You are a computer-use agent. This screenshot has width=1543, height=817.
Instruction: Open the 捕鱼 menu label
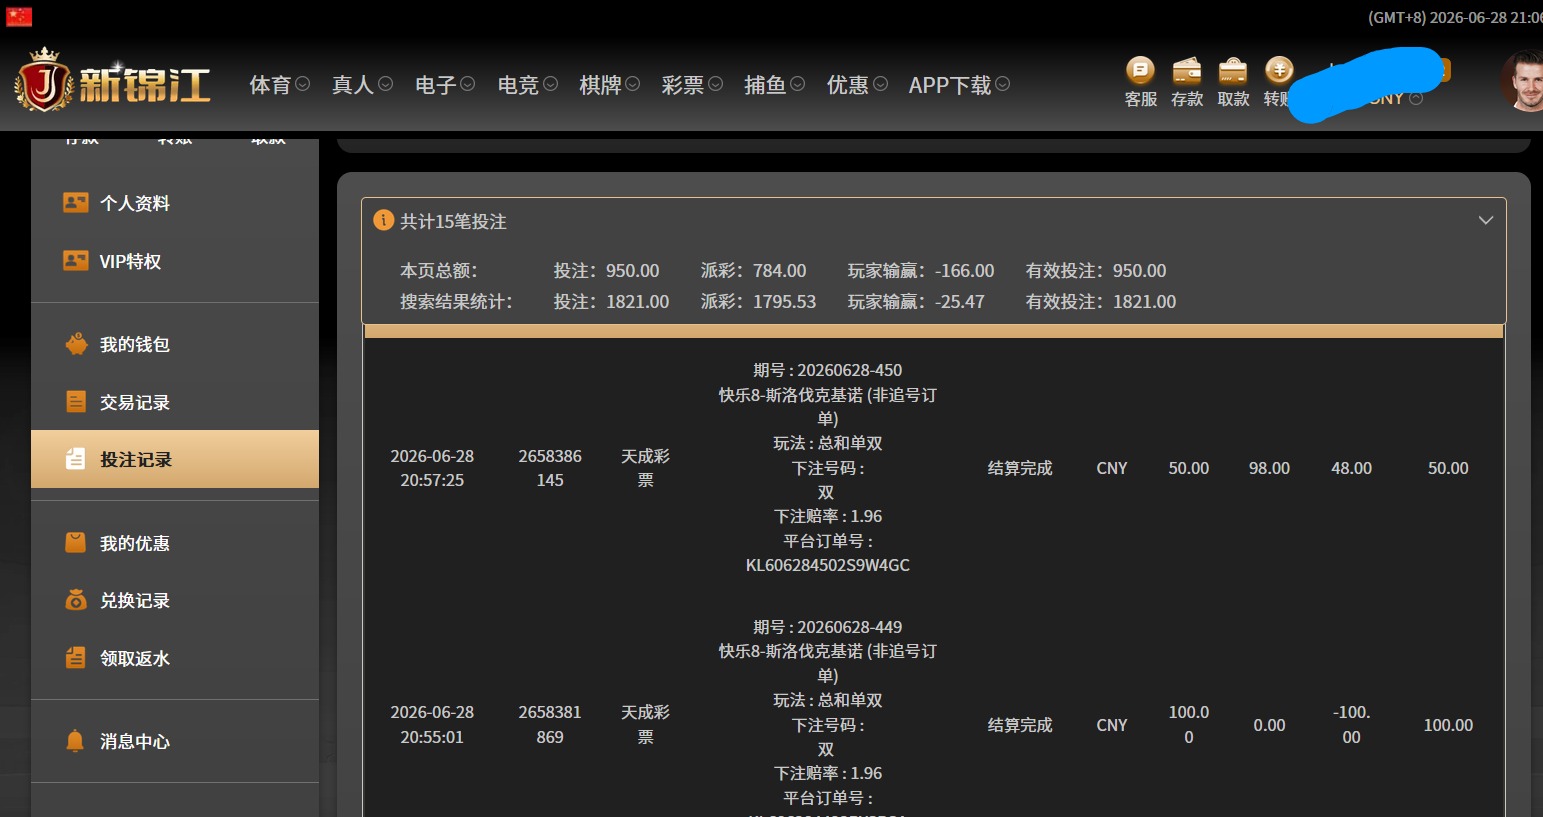tap(765, 85)
